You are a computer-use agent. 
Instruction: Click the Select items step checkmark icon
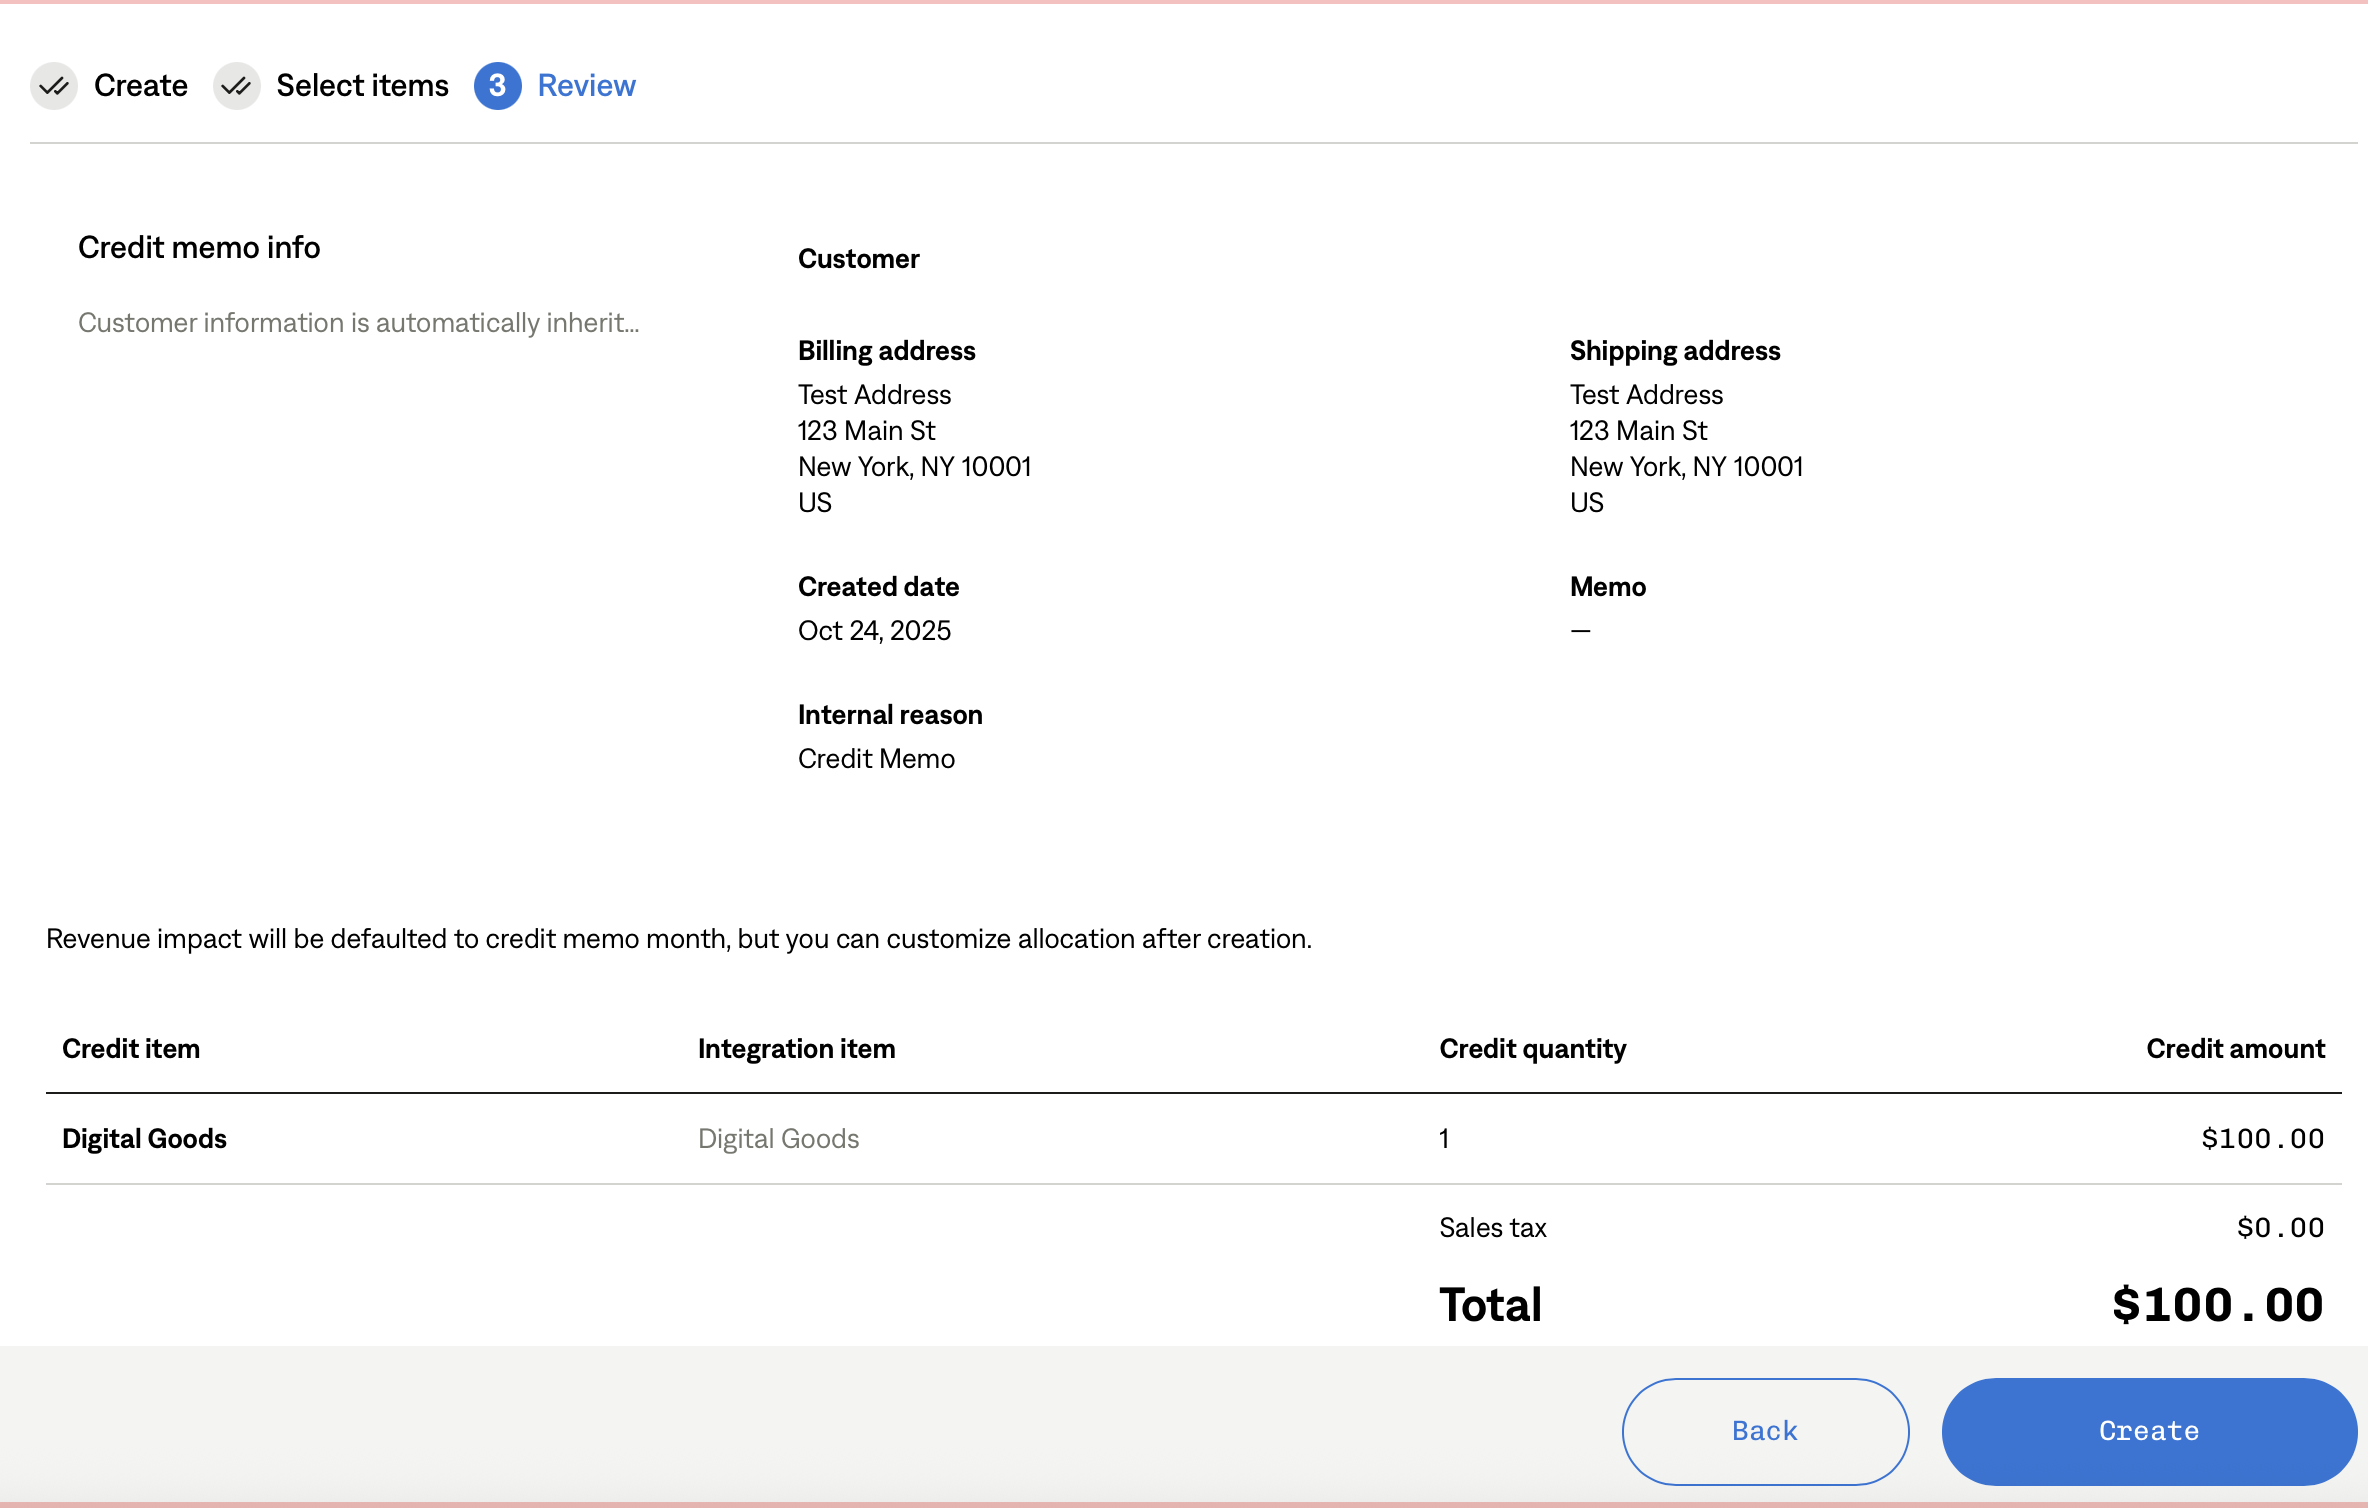coord(237,86)
